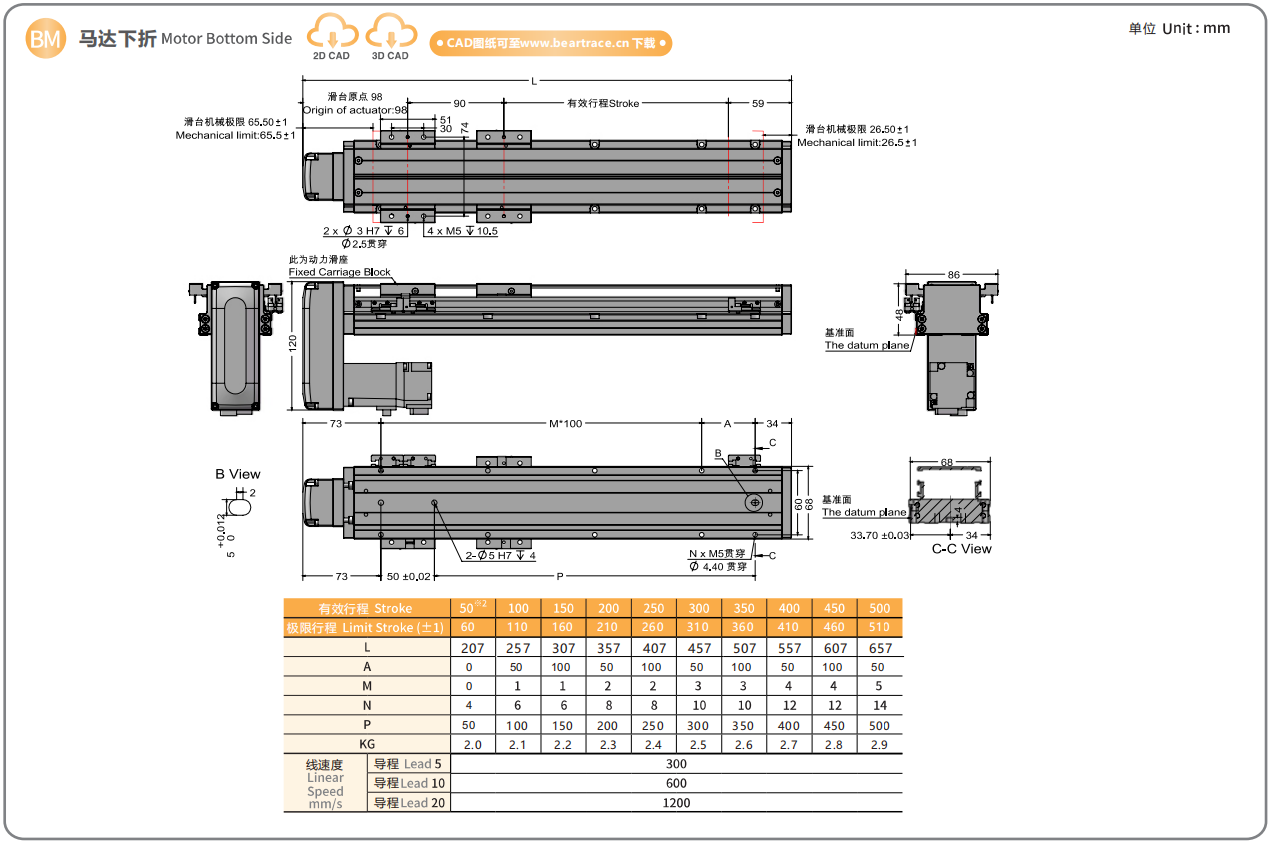Open the www.beartrace.cn CAD download banner
Screen dimensions: 1271x843
point(550,43)
